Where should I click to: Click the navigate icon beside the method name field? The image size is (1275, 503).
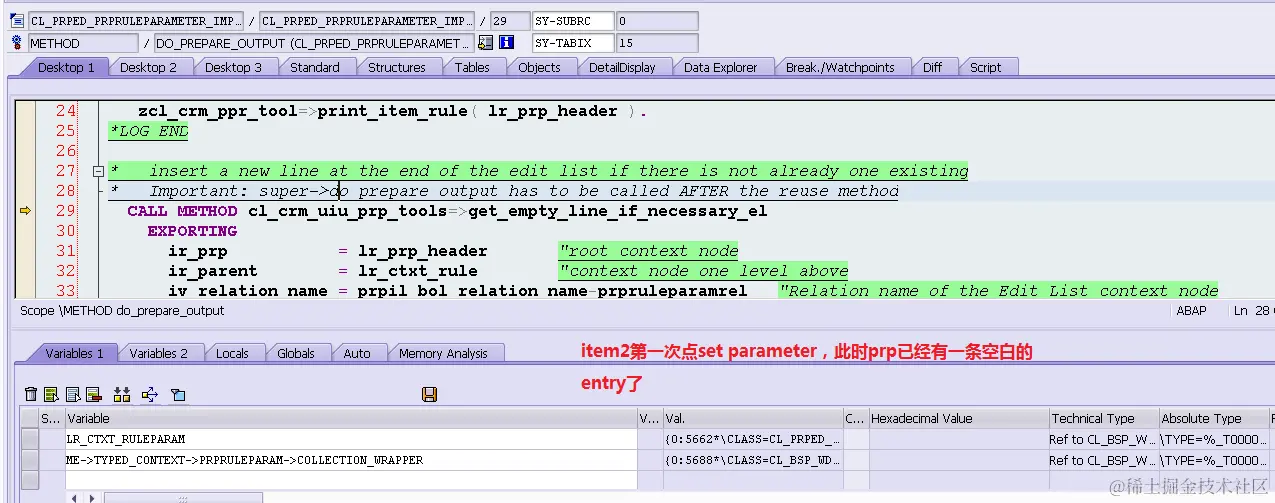pos(486,43)
